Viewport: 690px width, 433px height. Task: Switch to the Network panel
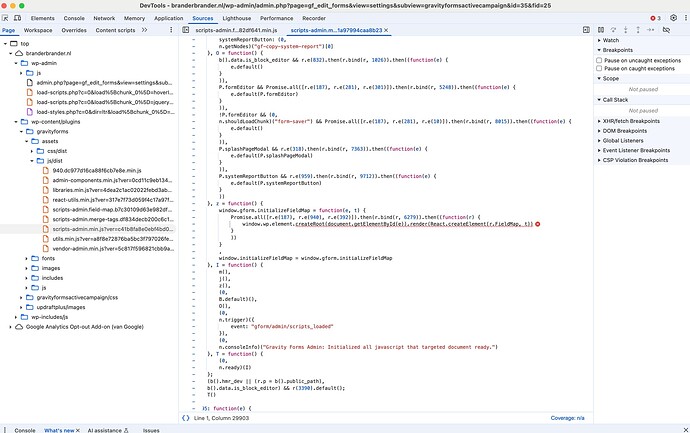[104, 18]
